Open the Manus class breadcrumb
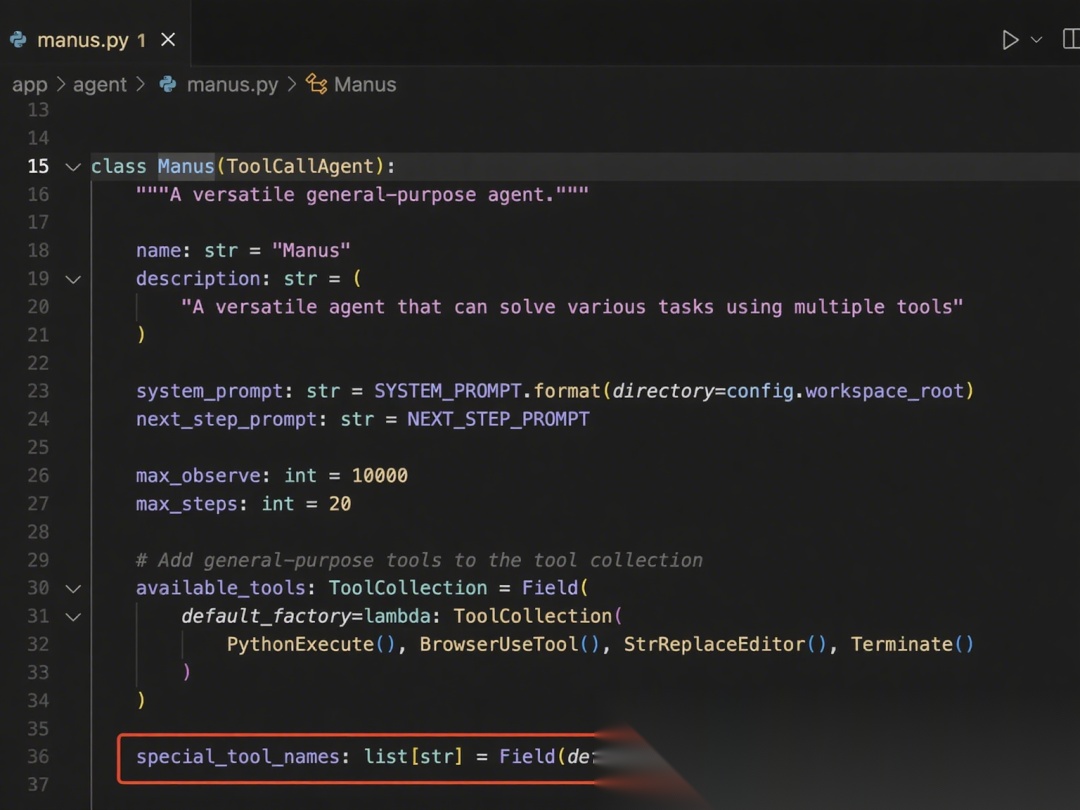Screen dimensions: 1080x810 tap(365, 85)
